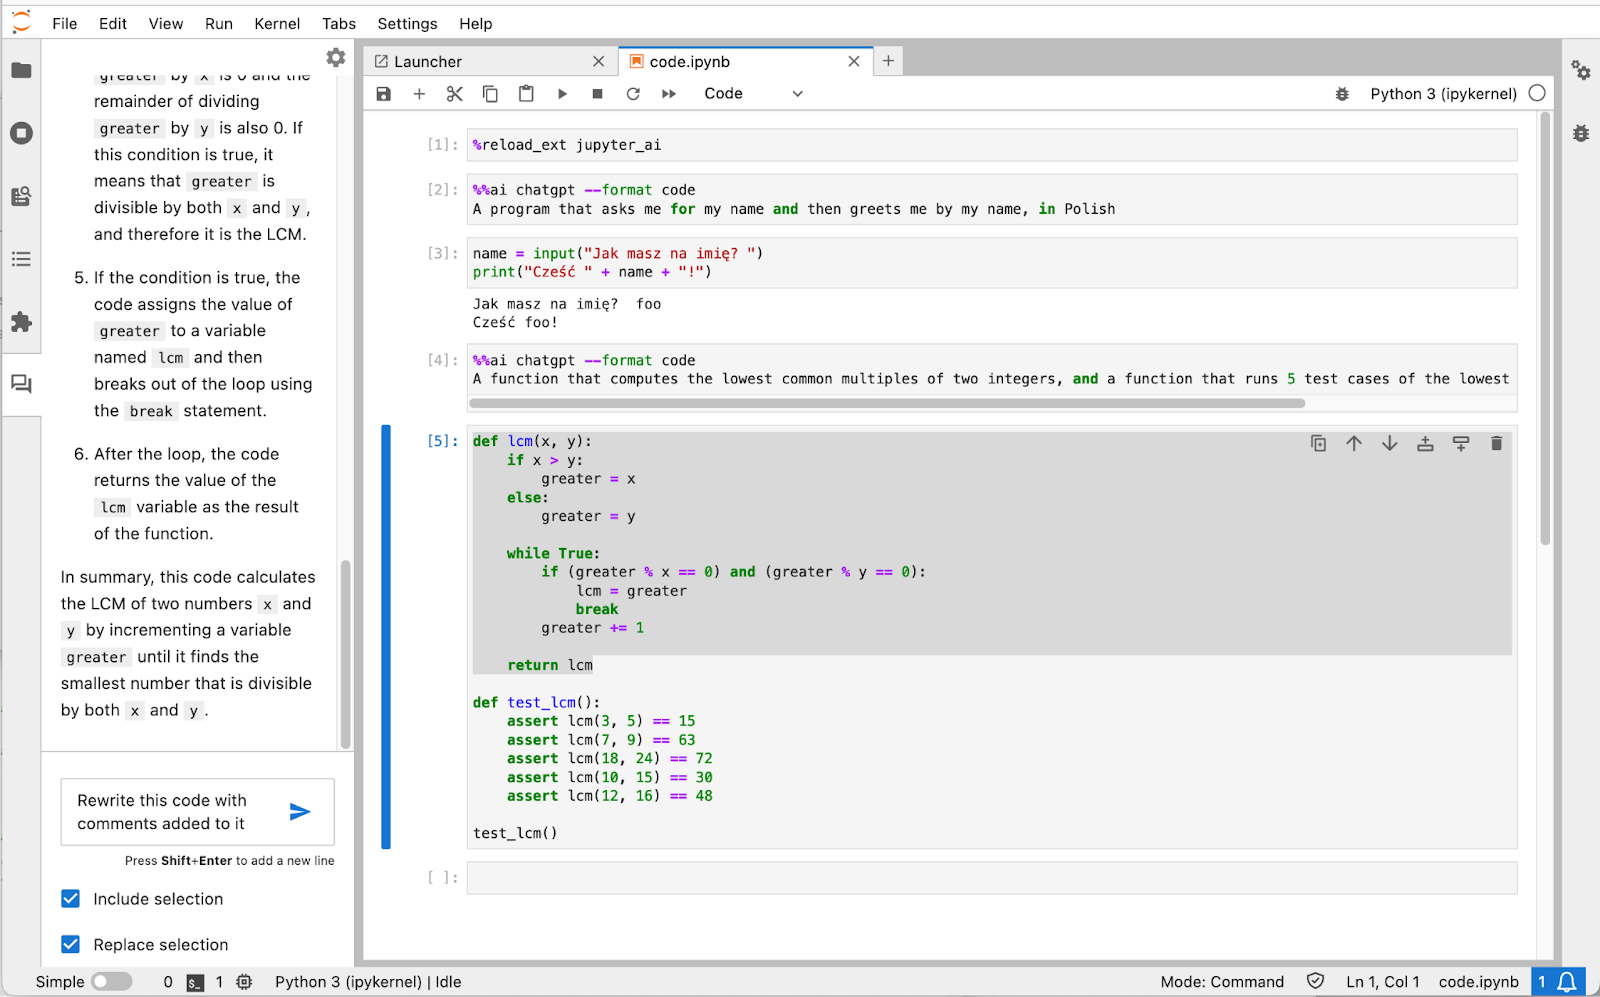Switch to the Launcher tab
The width and height of the screenshot is (1600, 997).
(428, 62)
